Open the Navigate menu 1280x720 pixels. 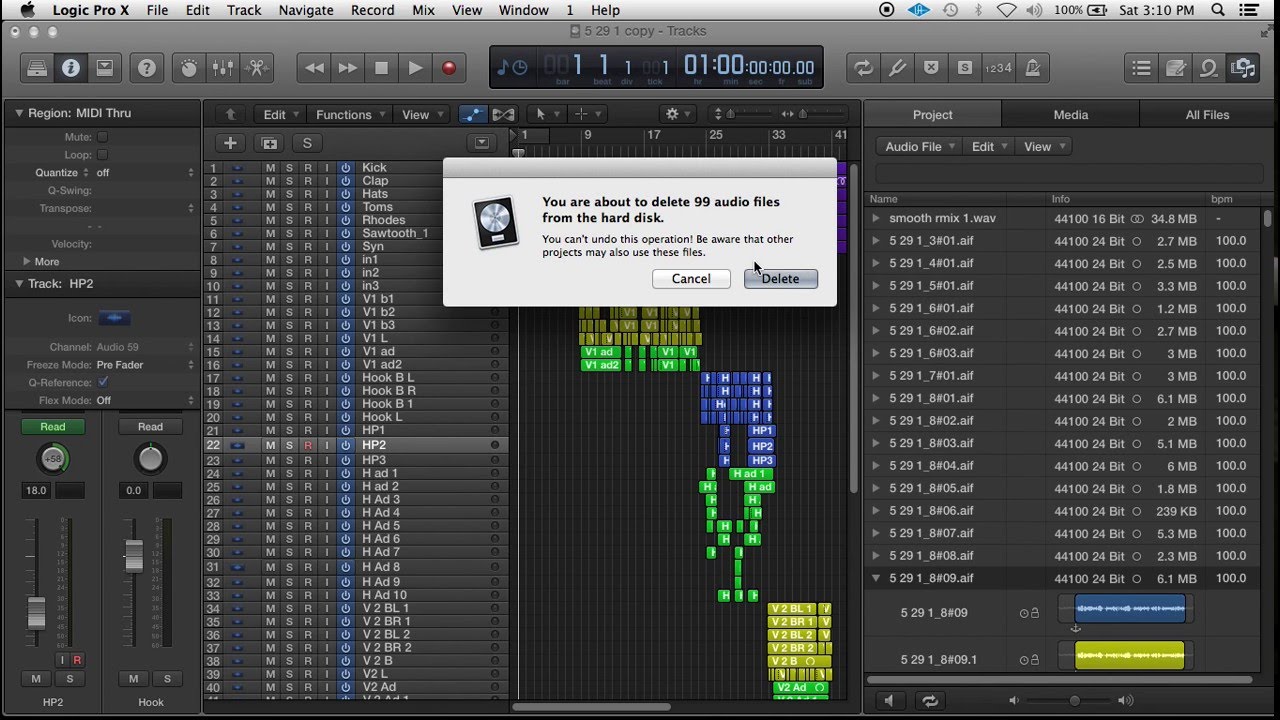pos(306,10)
